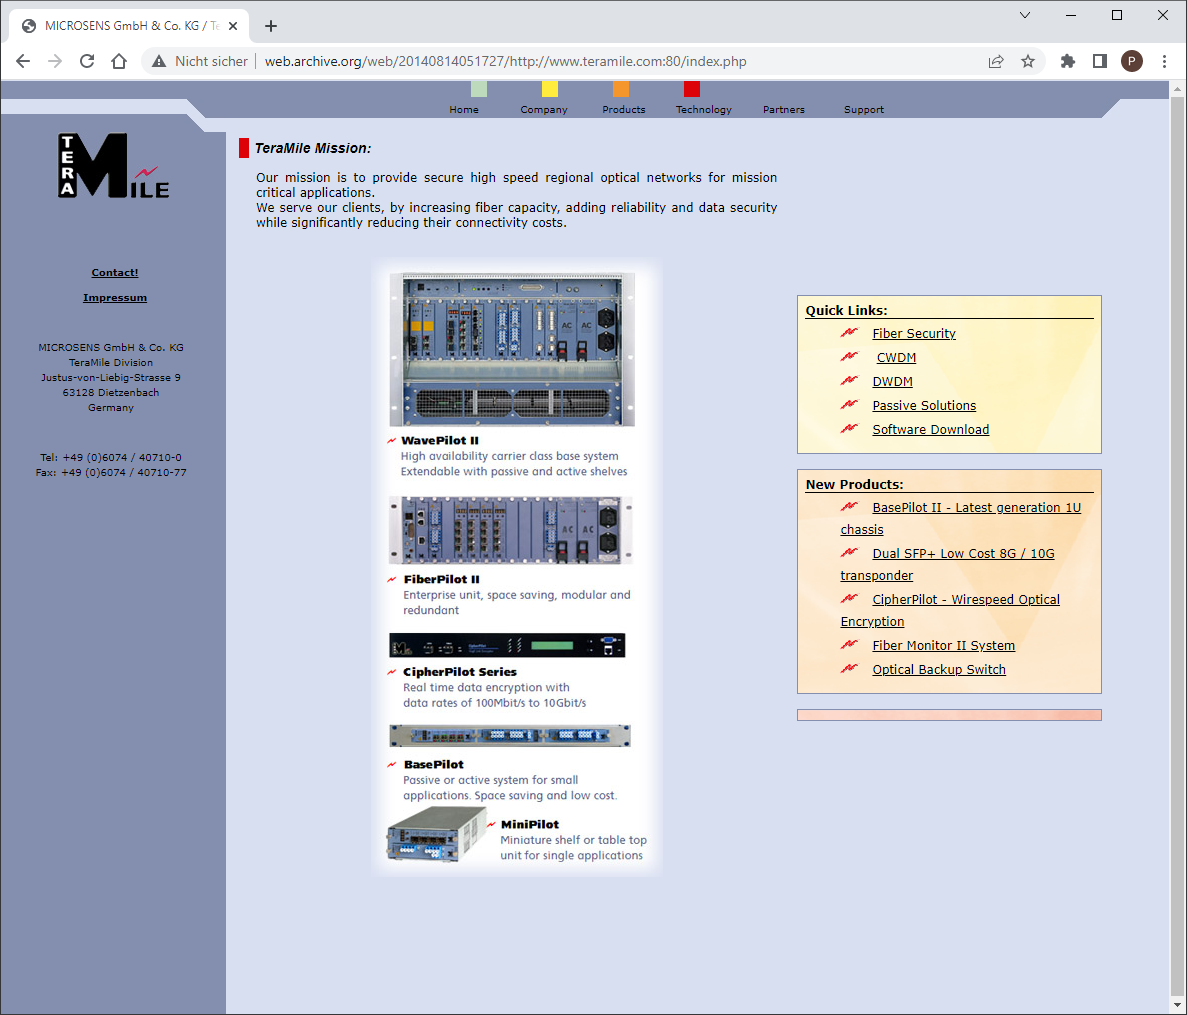Click the browser reload icon
Viewport: 1187px width, 1015px height.
pyautogui.click(x=87, y=61)
